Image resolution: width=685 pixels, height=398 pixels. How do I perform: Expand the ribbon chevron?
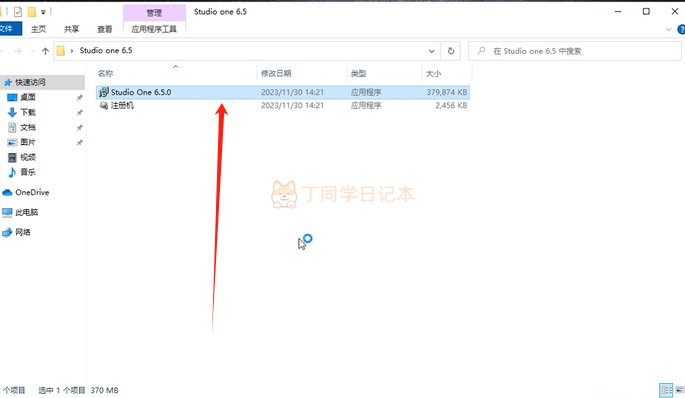coord(668,30)
